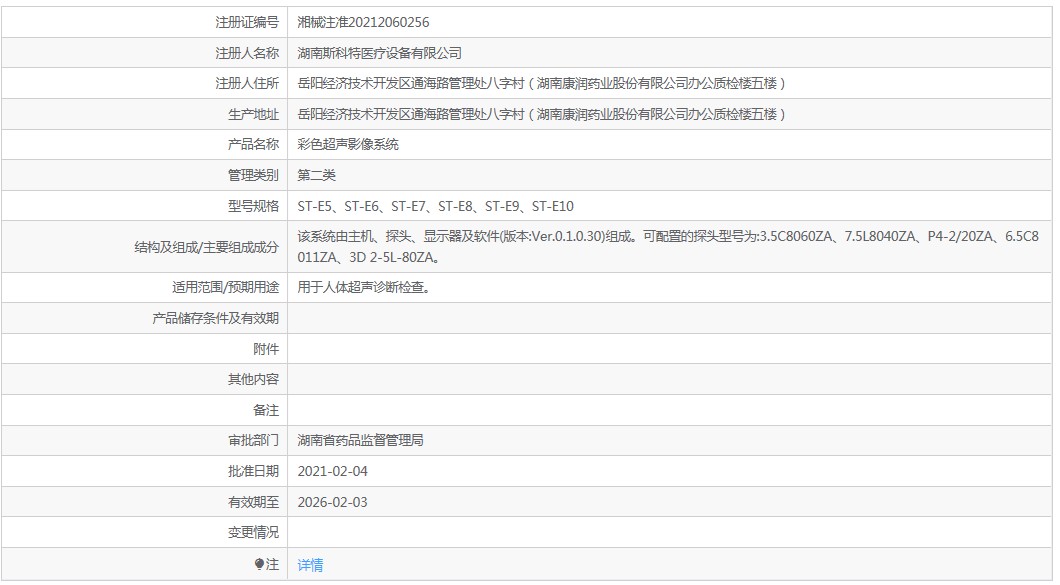Select the 注册人住所 label
Screen dimensions: 1060x585
[247, 83]
